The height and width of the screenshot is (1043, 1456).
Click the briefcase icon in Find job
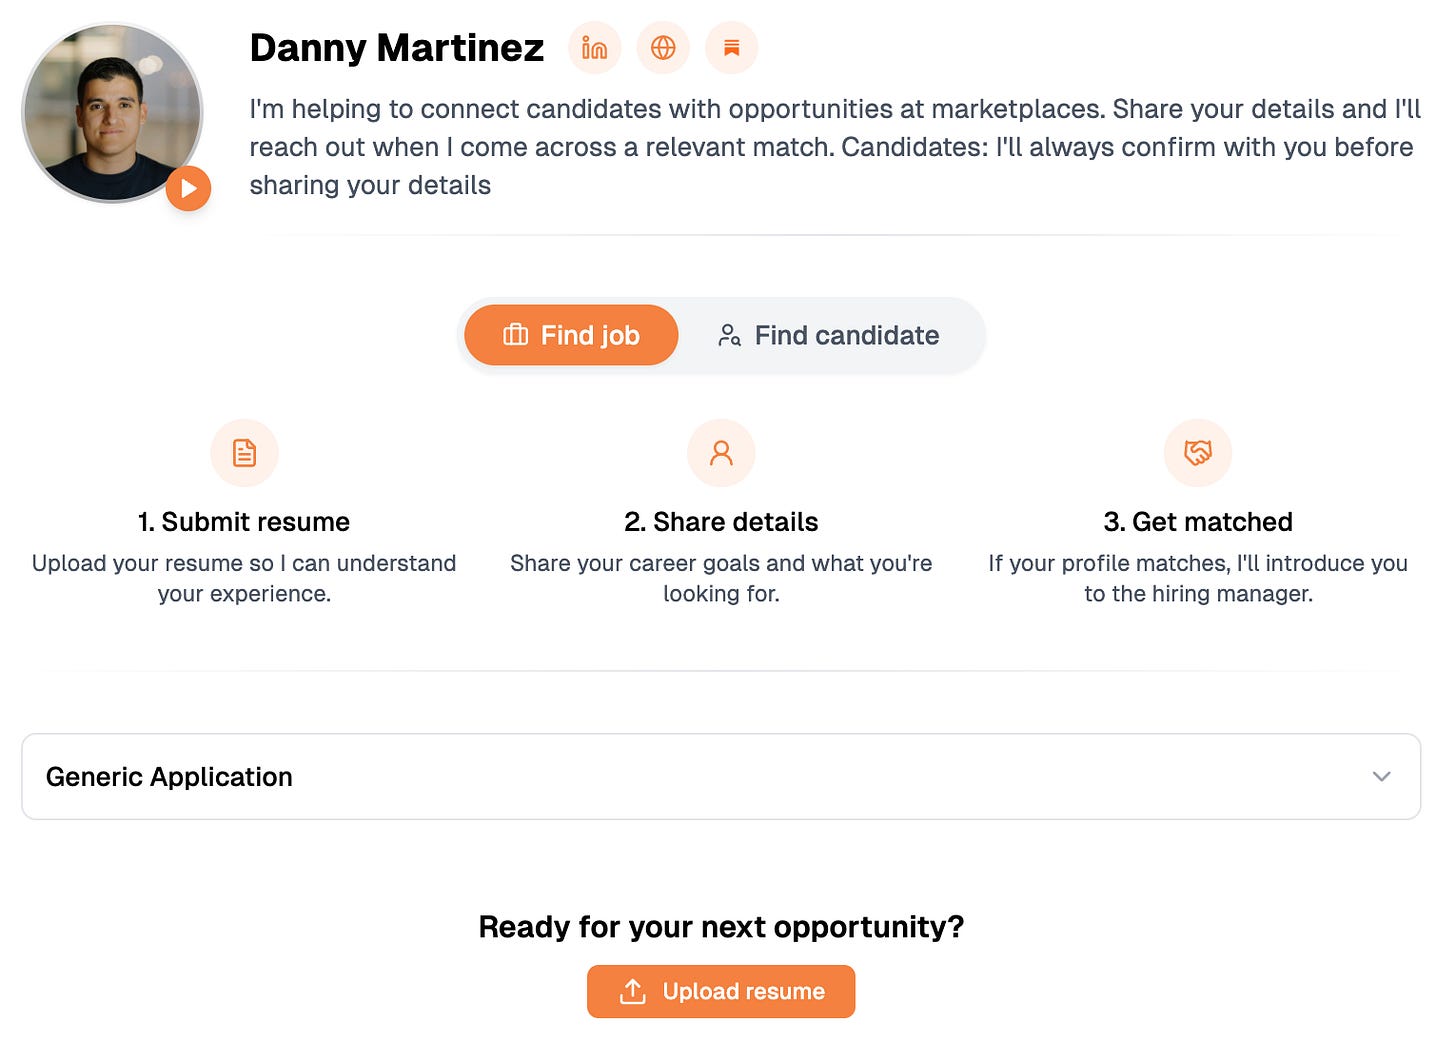click(515, 335)
